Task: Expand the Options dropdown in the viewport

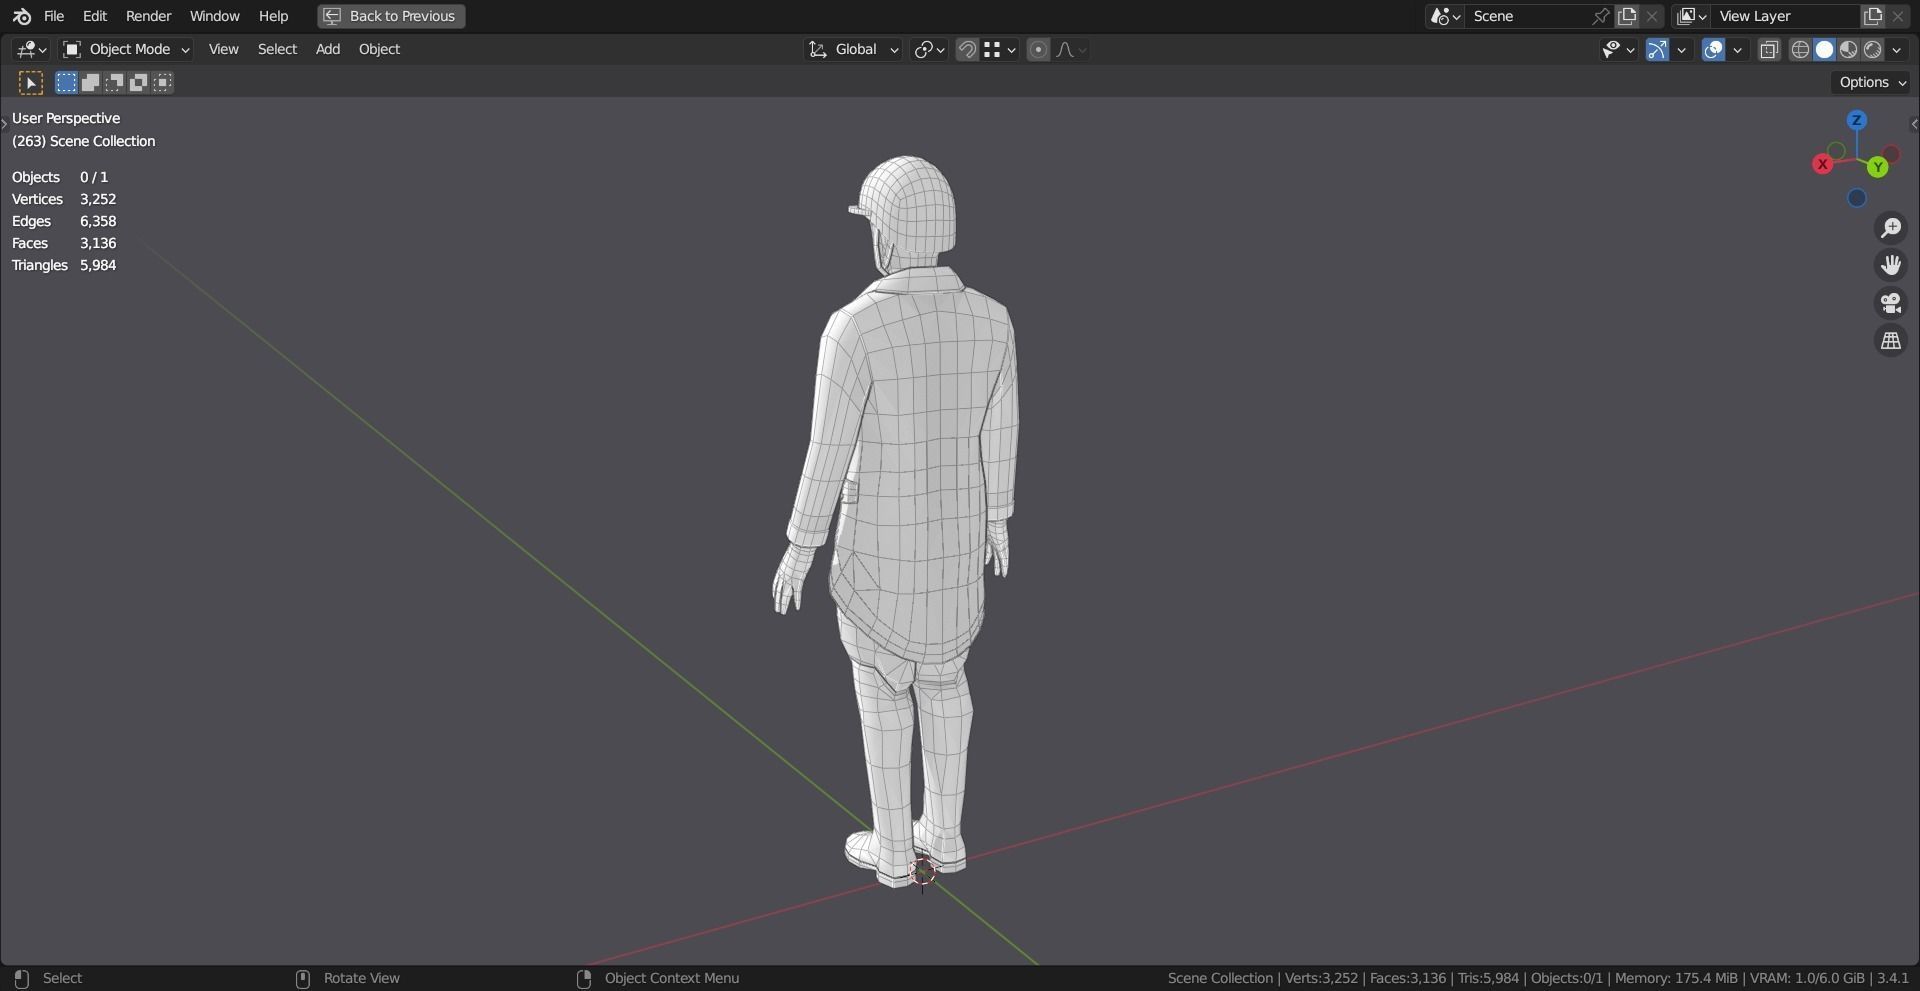Action: tap(1869, 82)
